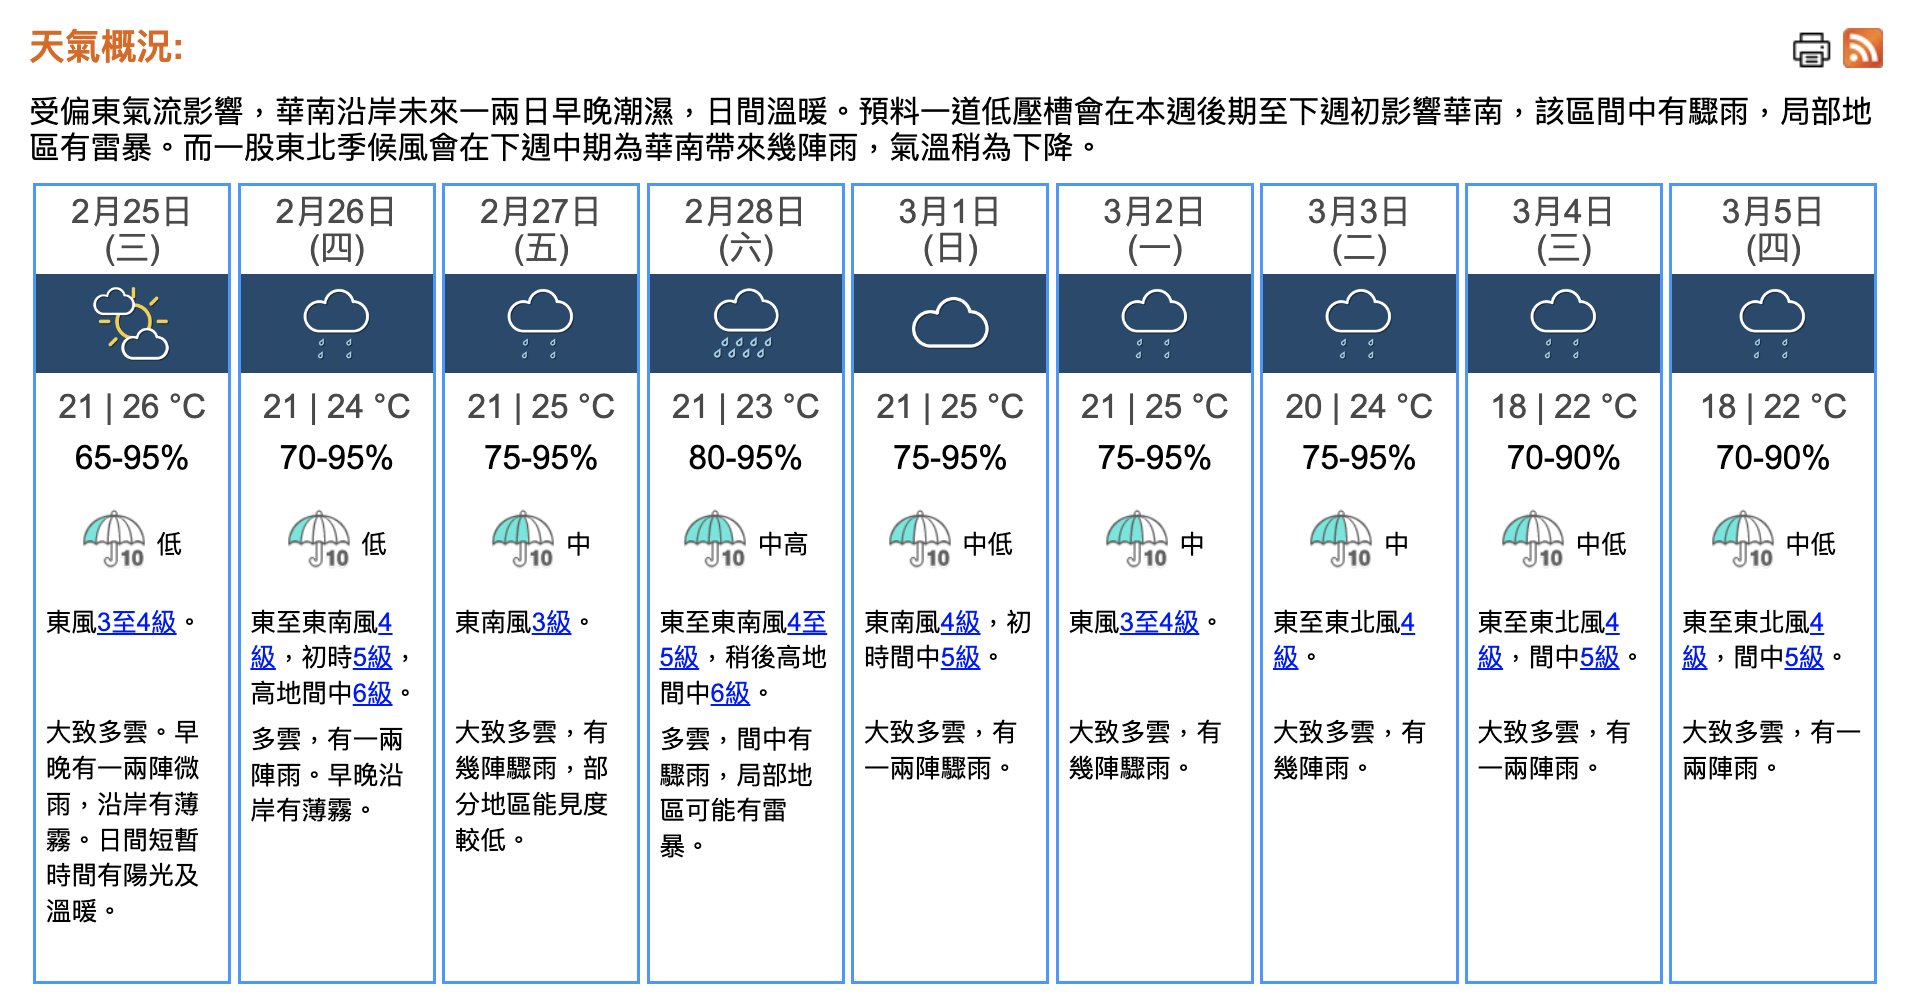Click the printer icon
The height and width of the screenshot is (1008, 1912).
[x=1810, y=49]
